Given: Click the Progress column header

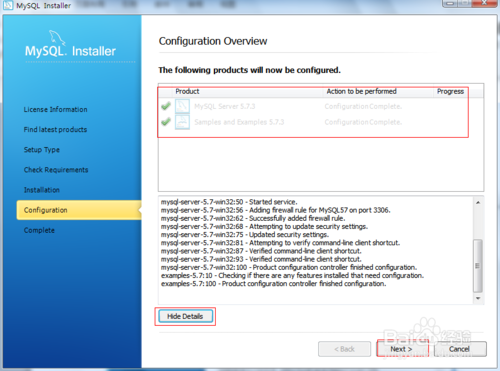Looking at the screenshot, I should pyautogui.click(x=450, y=91).
